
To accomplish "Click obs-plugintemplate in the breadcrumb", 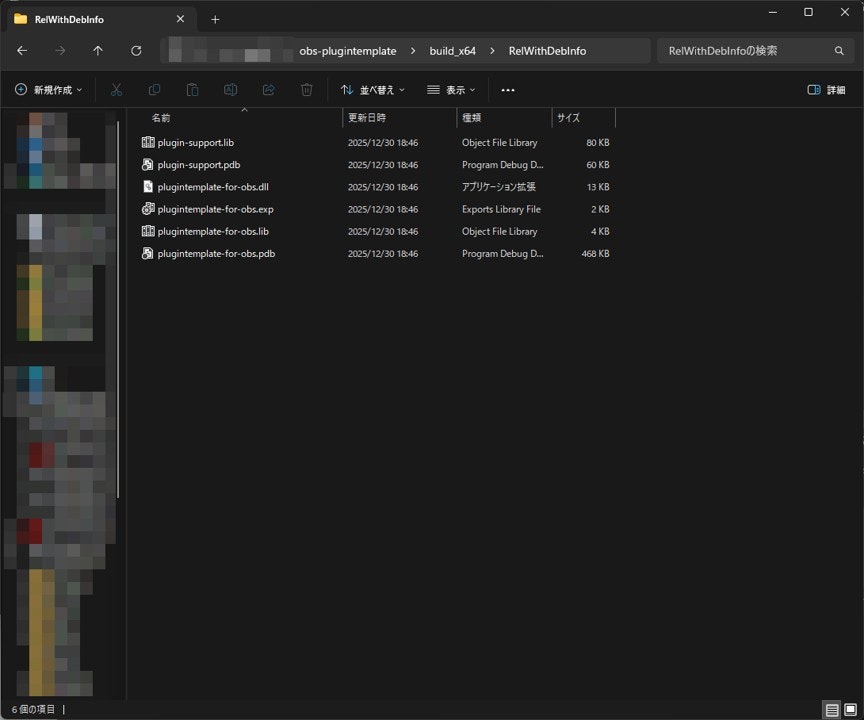I will pos(348,51).
